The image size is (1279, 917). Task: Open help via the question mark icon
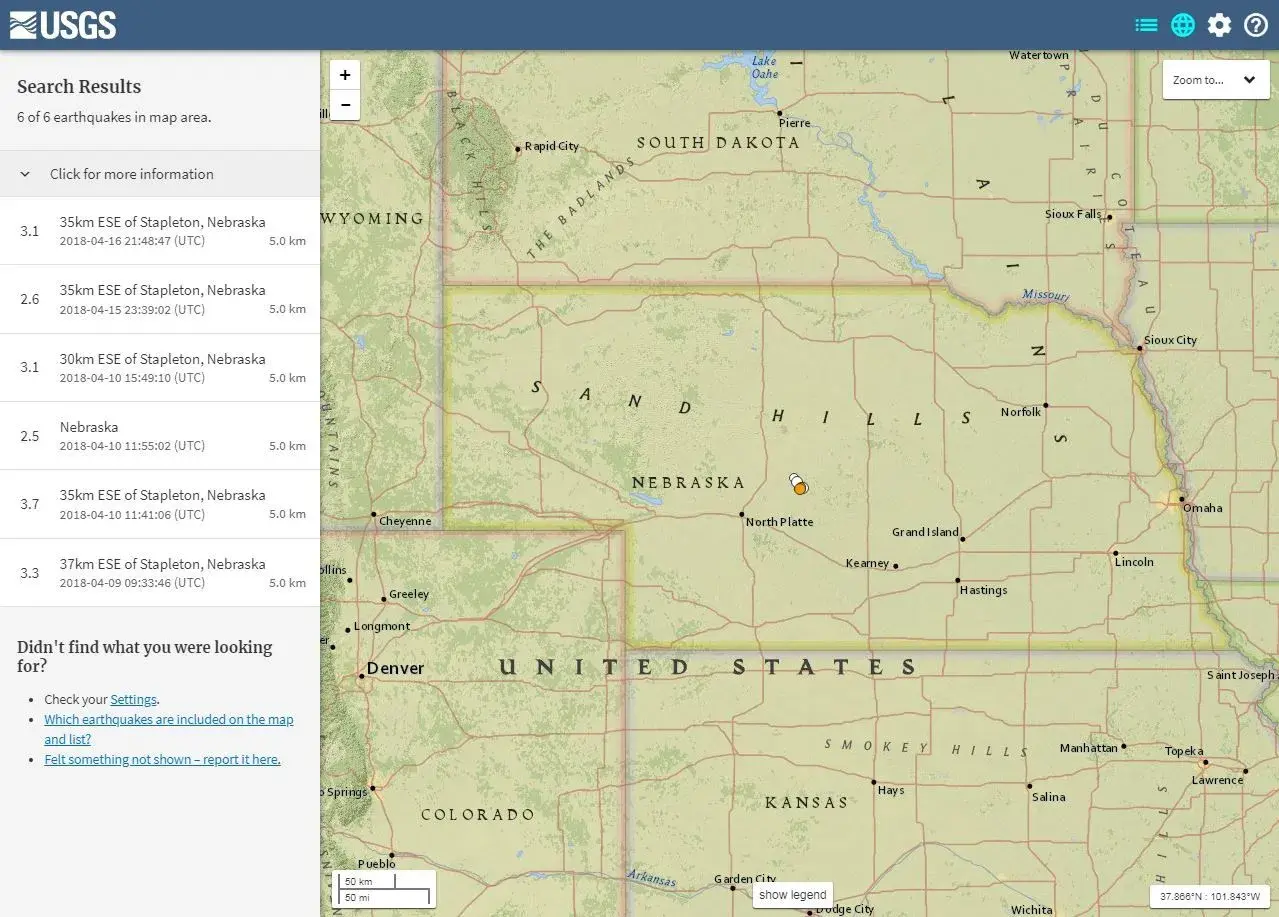coord(1256,24)
